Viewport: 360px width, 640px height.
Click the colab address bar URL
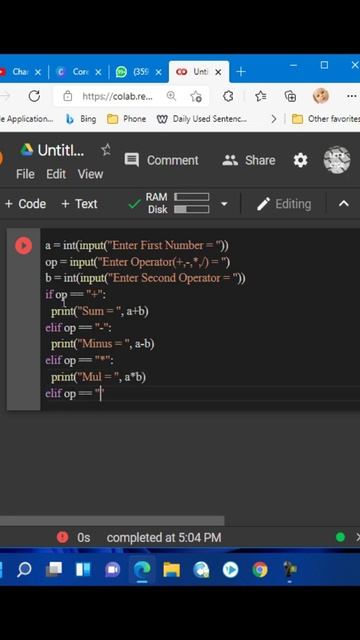(117, 96)
